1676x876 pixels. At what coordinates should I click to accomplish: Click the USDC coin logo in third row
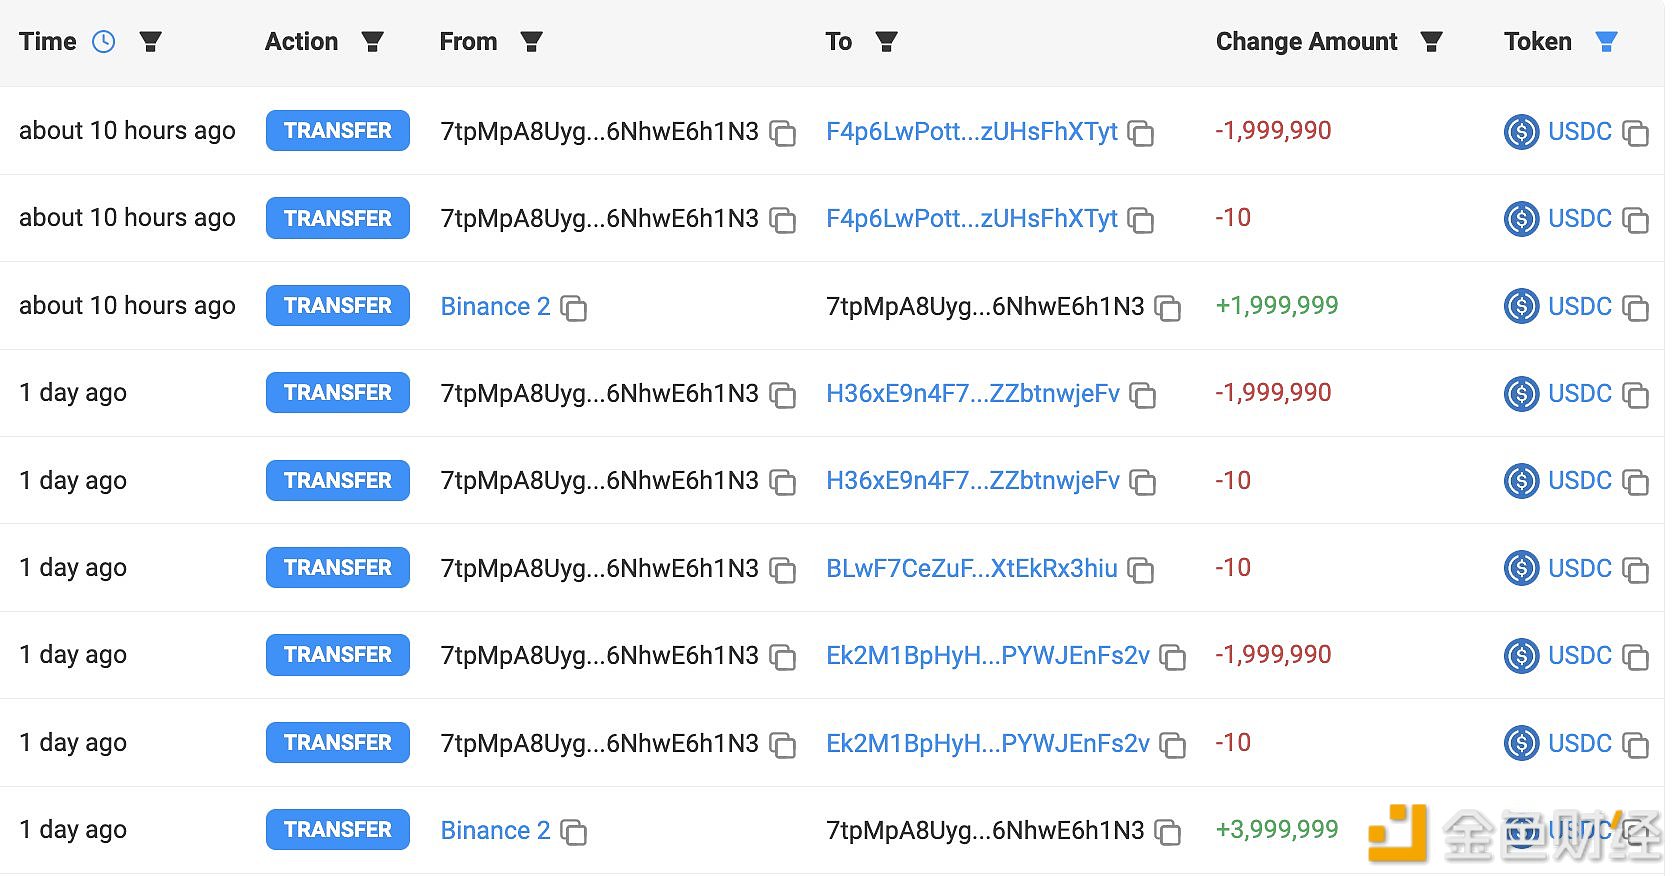[x=1522, y=306]
